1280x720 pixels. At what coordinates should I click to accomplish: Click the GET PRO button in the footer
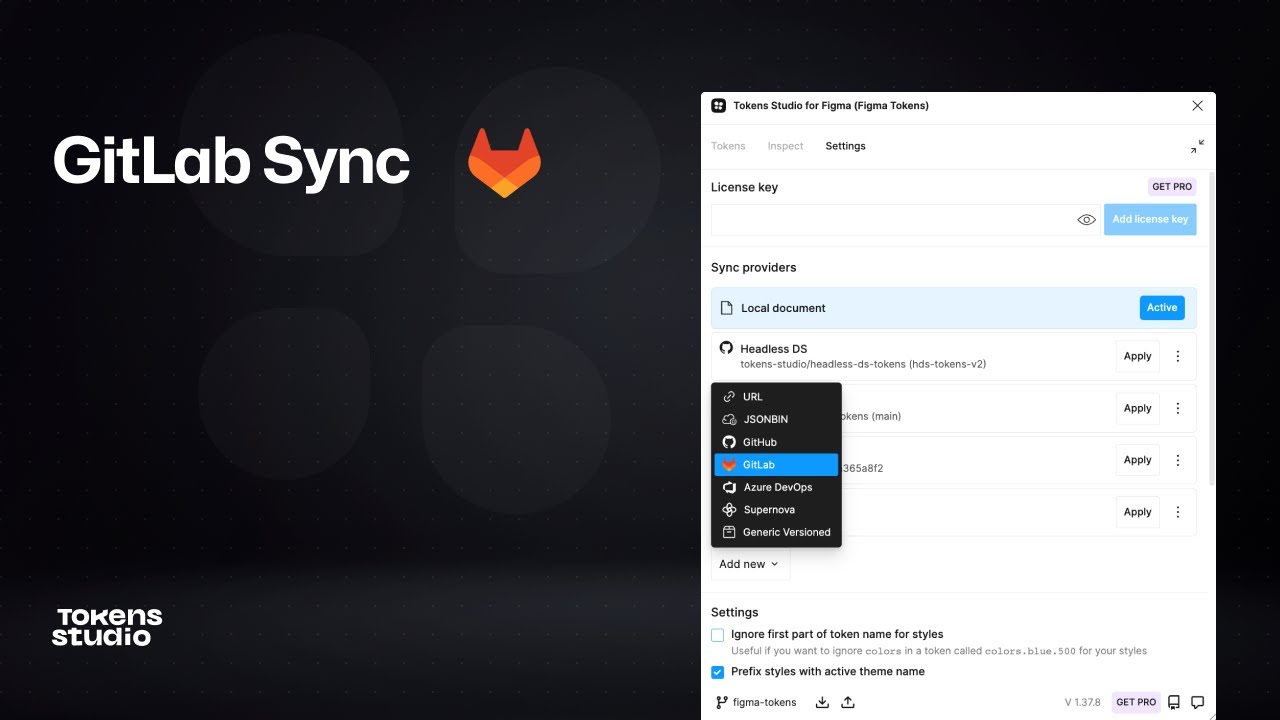pyautogui.click(x=1136, y=702)
